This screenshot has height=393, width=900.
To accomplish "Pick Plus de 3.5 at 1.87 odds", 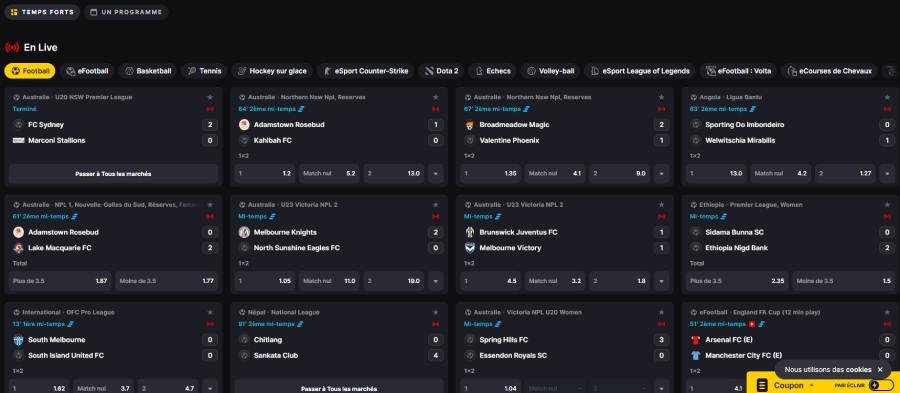I will click(x=60, y=281).
